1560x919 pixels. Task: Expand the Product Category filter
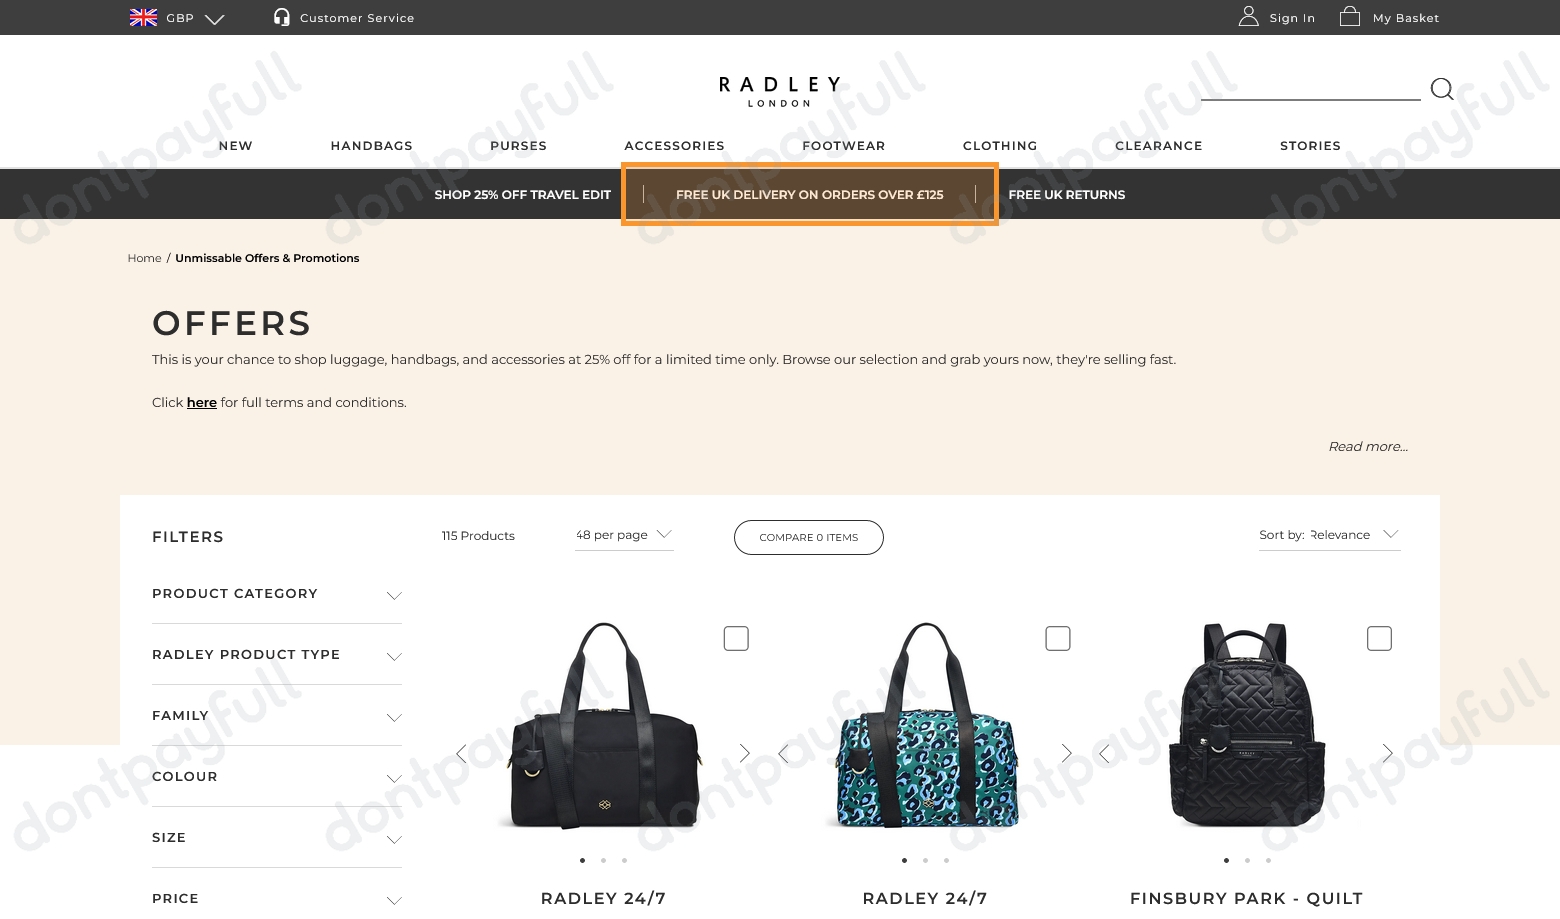[277, 594]
